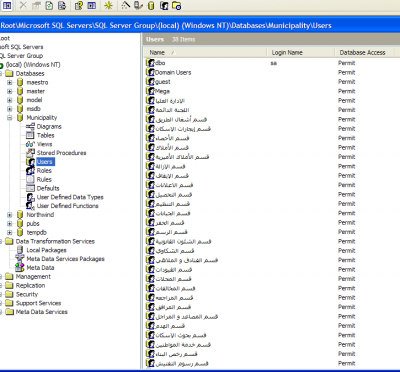Screen dimensions: 400x372
Task: Click the Delete X toolbar icon
Action: tap(23, 5)
